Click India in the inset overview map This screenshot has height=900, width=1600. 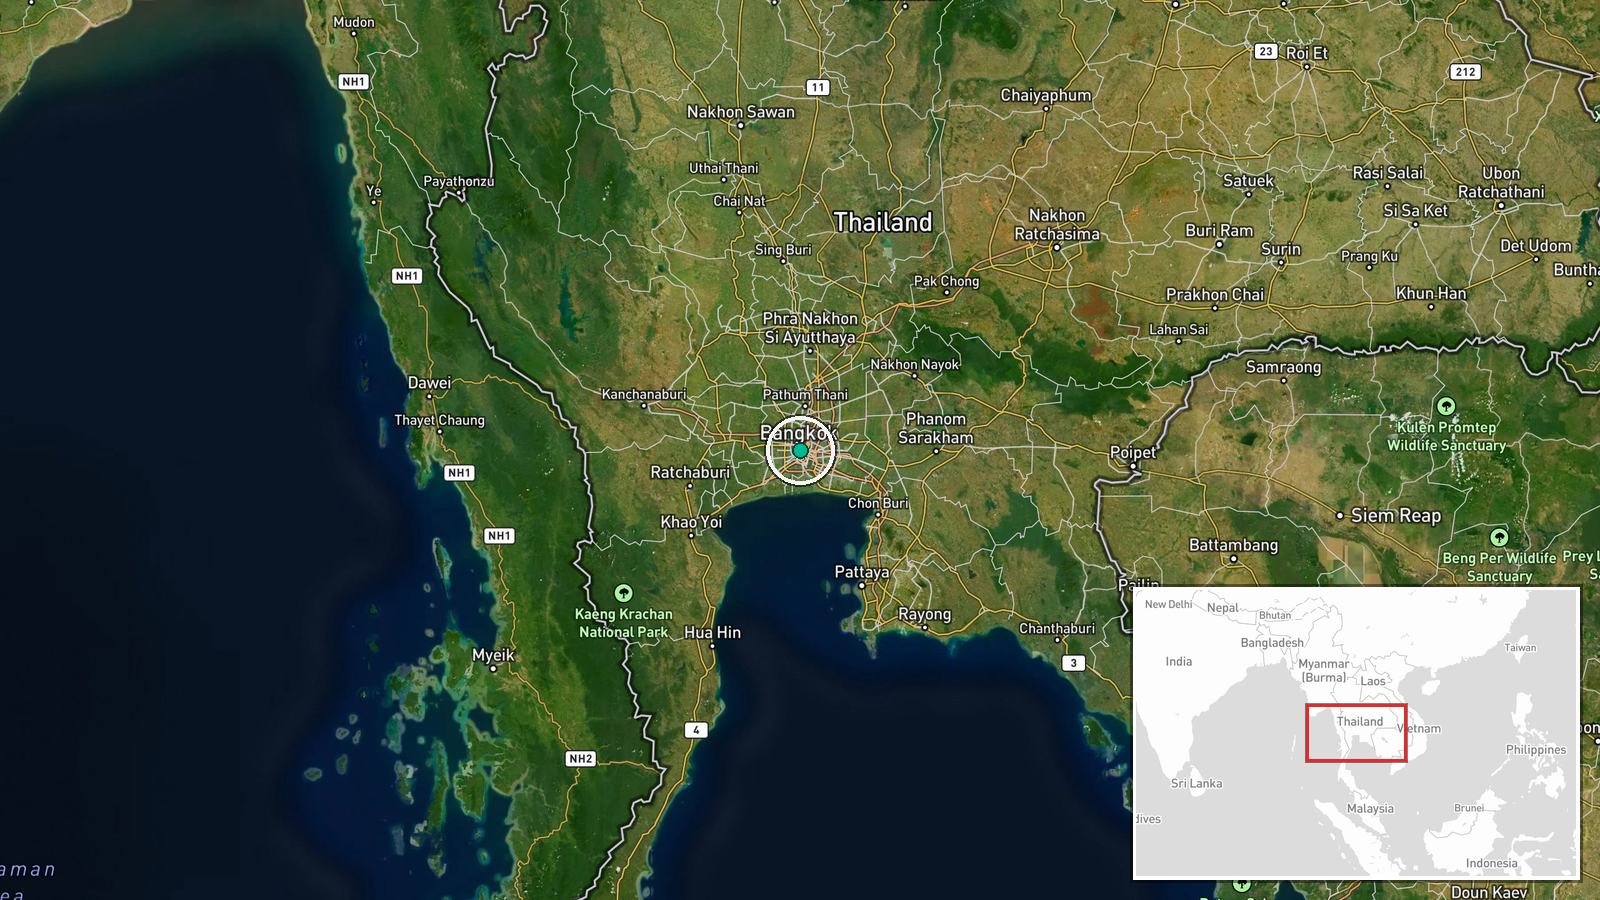tap(1179, 661)
